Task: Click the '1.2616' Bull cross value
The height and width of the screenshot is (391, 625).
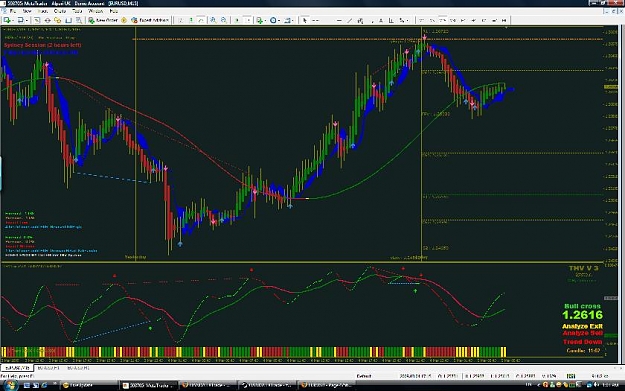Action: coord(582,315)
